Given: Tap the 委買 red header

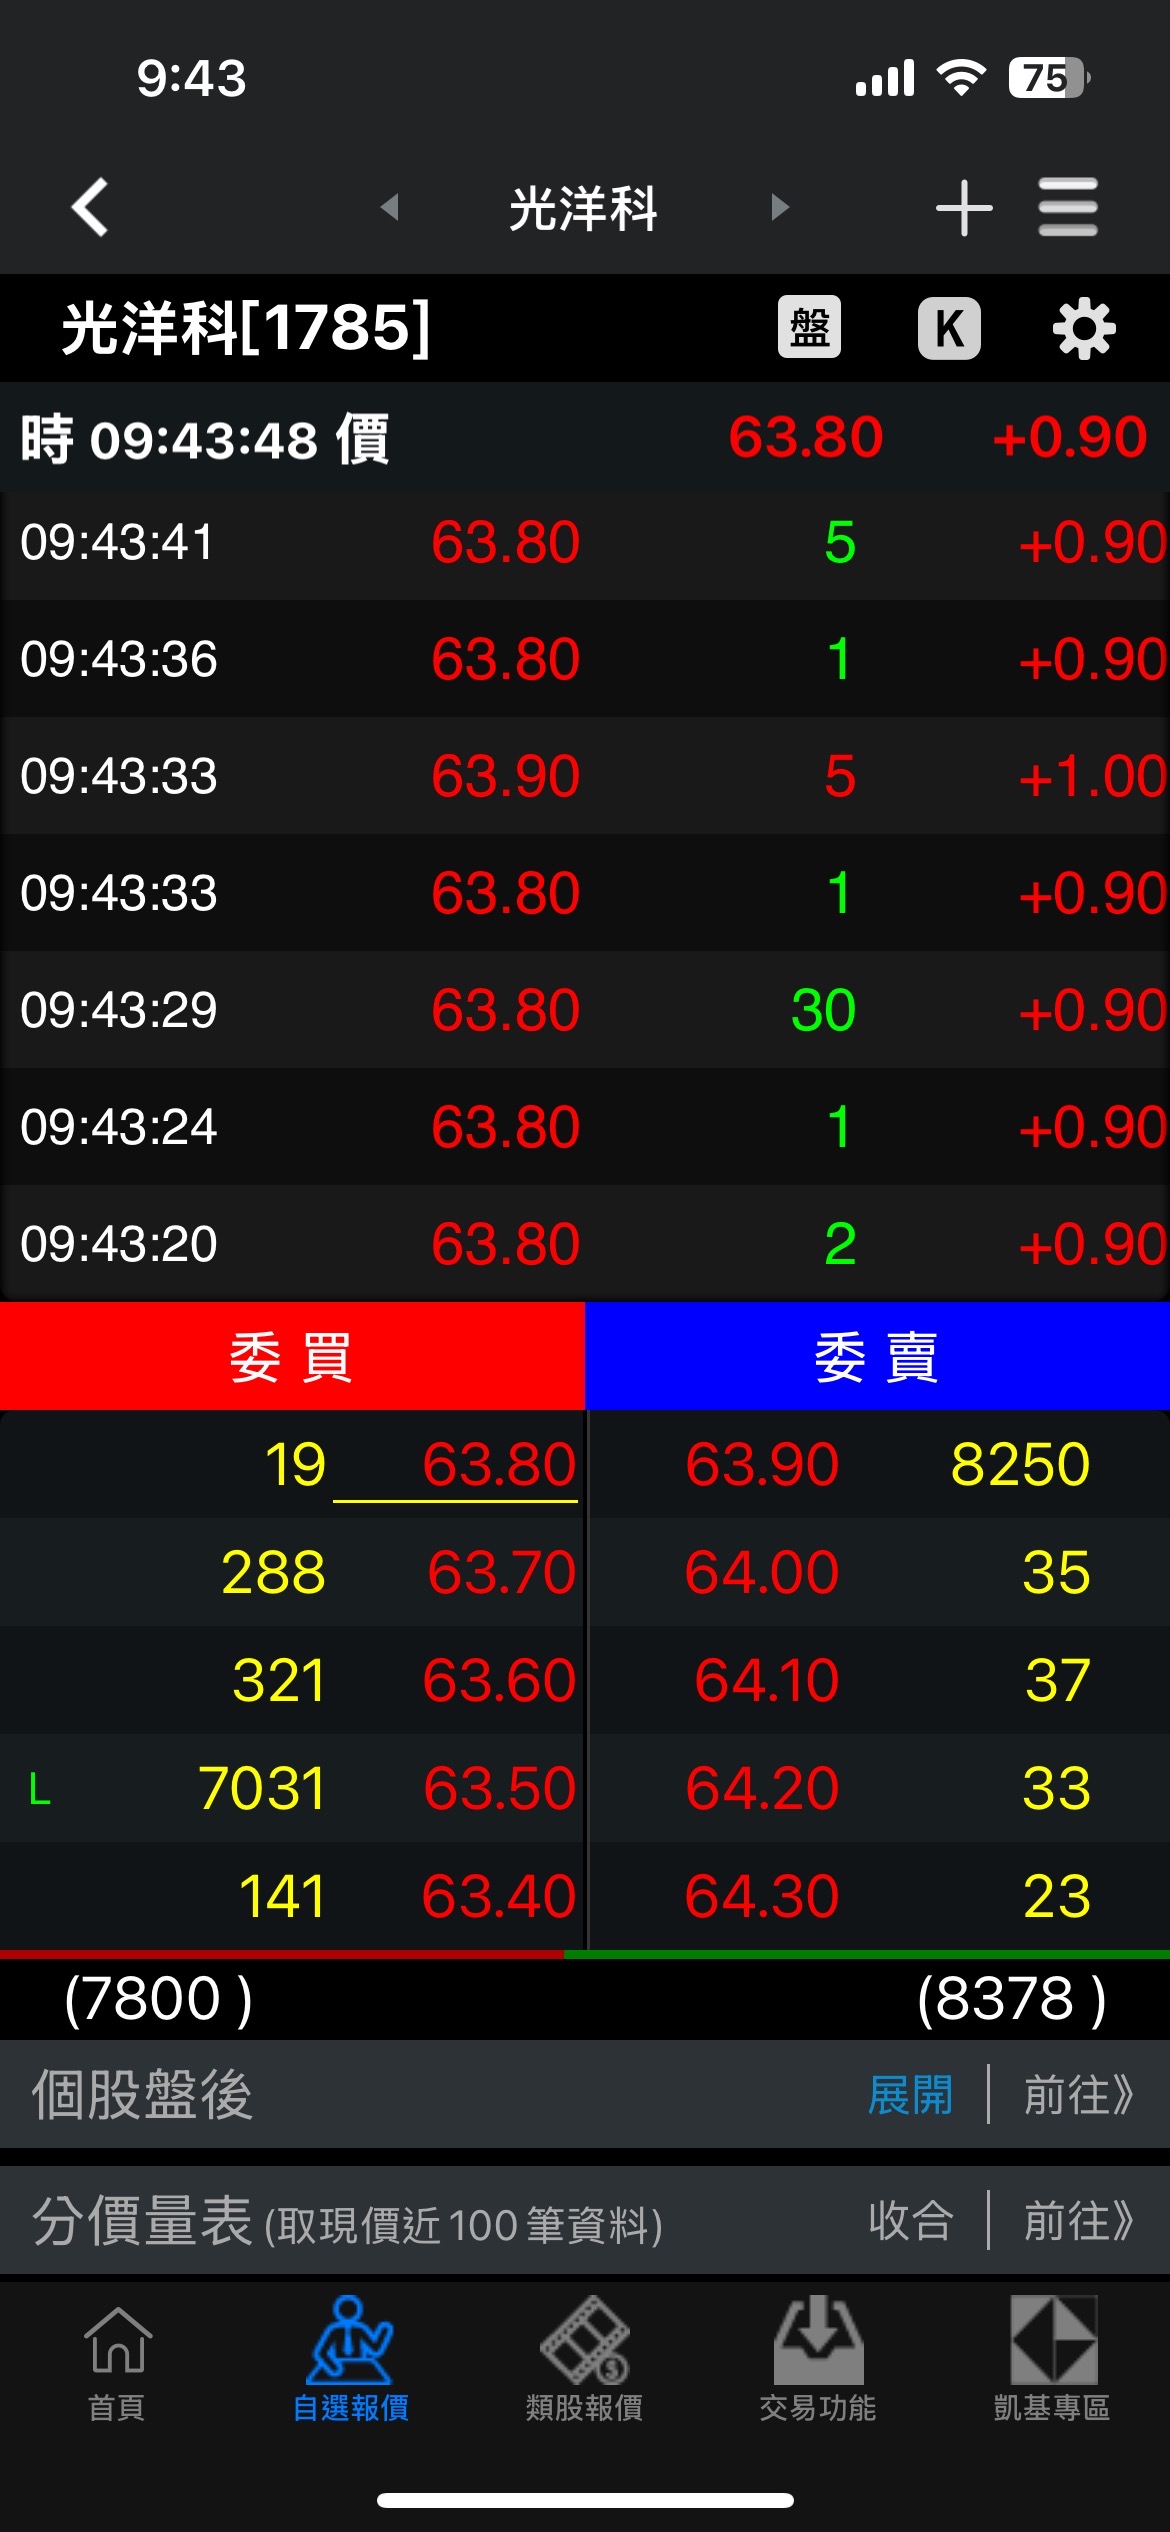Looking at the screenshot, I should 292,1357.
